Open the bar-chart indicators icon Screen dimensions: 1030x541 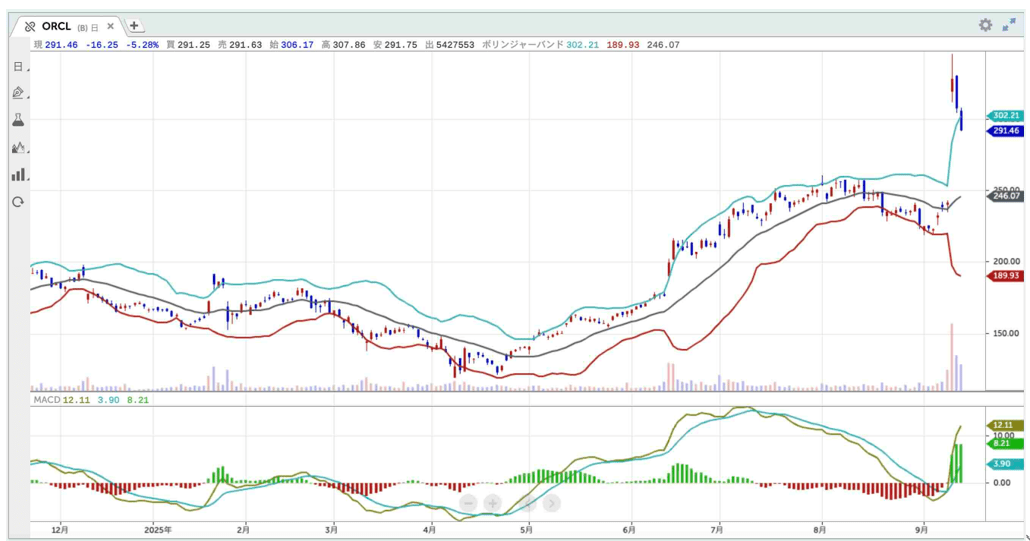18,174
